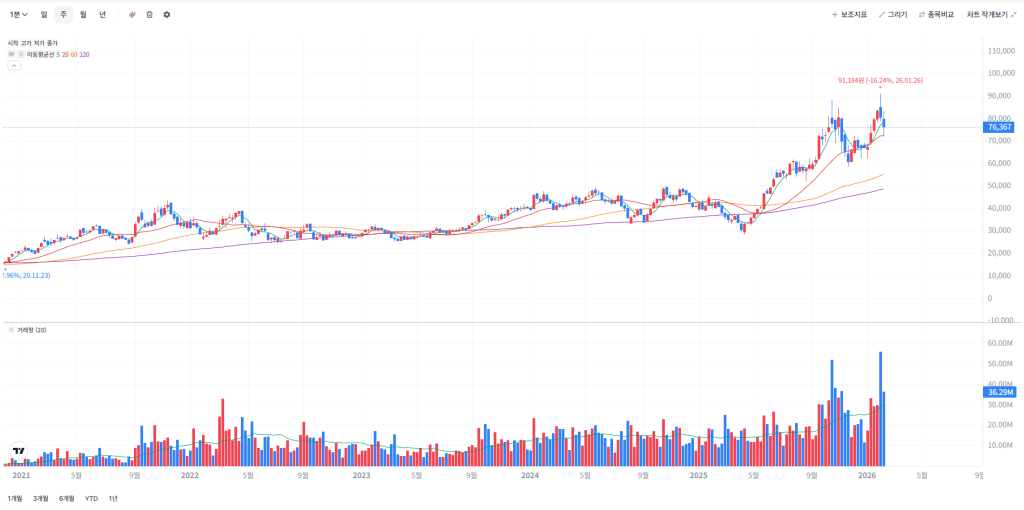
Task: Select the 1년 range button
Action: click(113, 498)
